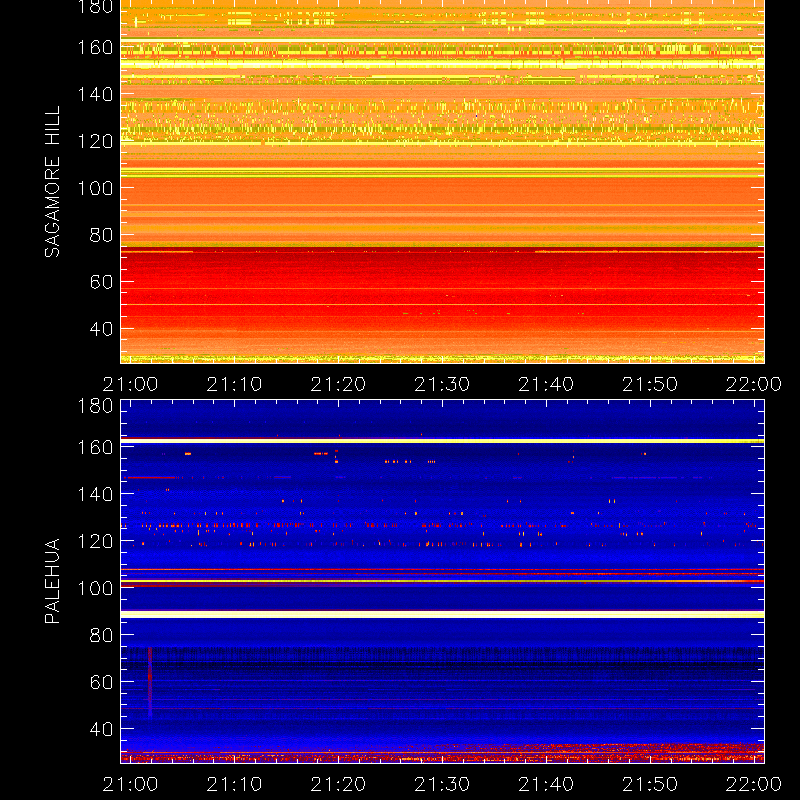
Task: Choose the 60 frequency label on Palehua axis
Action: click(101, 682)
